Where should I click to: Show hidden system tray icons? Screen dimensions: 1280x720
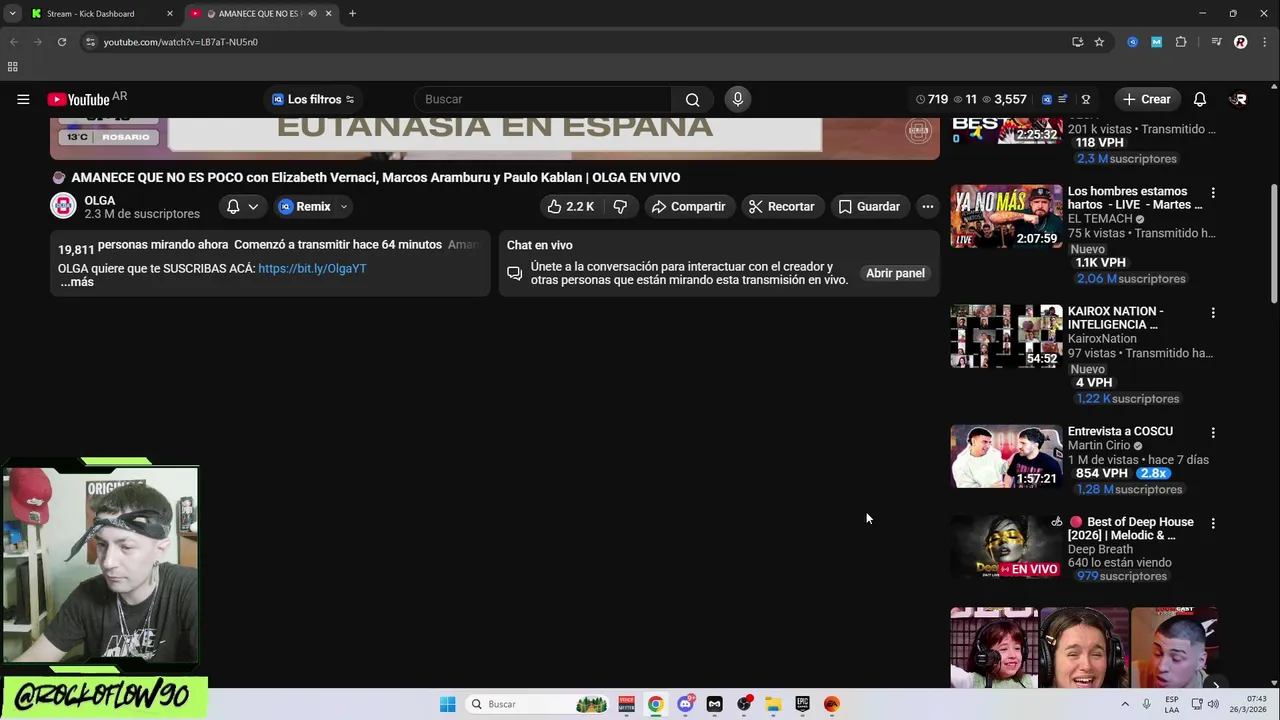(1124, 704)
